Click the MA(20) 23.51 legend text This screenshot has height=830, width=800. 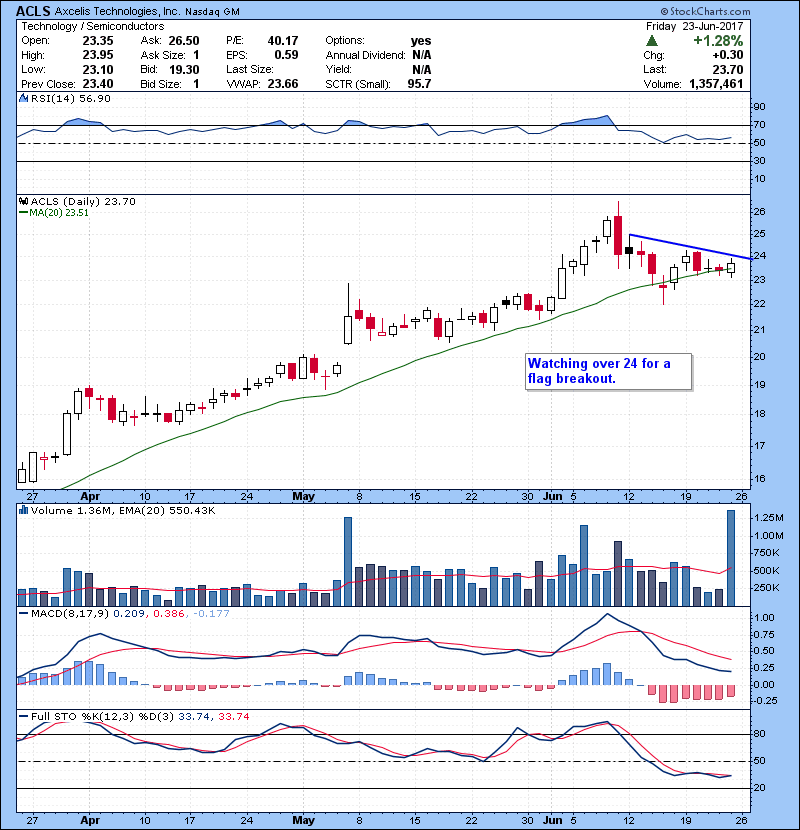coord(59,213)
